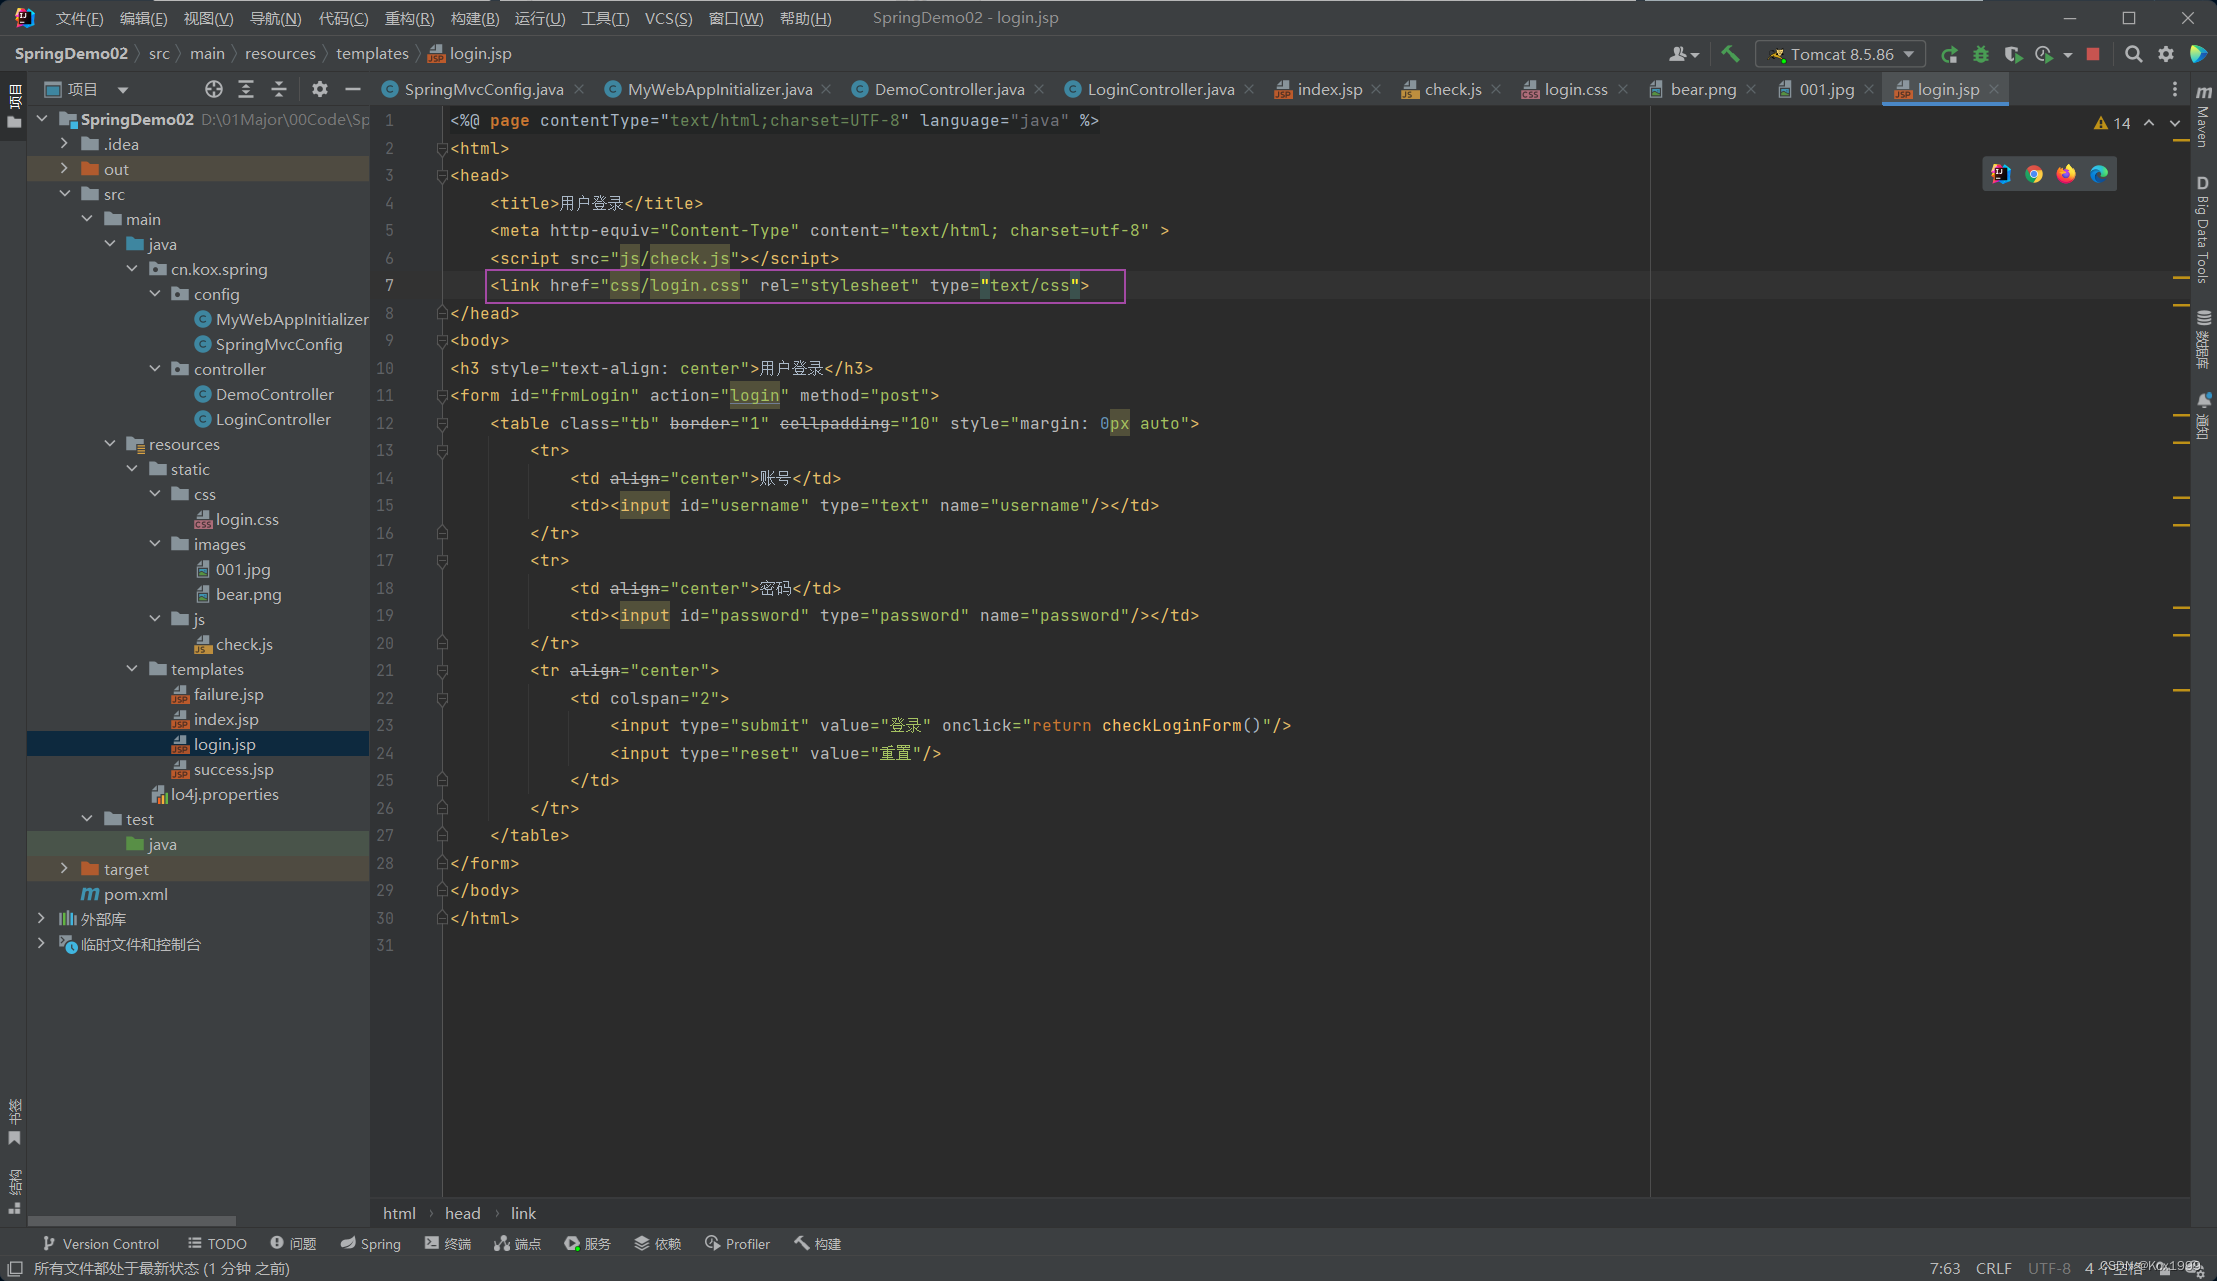Collapse the resources folder
2217x1281 pixels.
point(110,444)
